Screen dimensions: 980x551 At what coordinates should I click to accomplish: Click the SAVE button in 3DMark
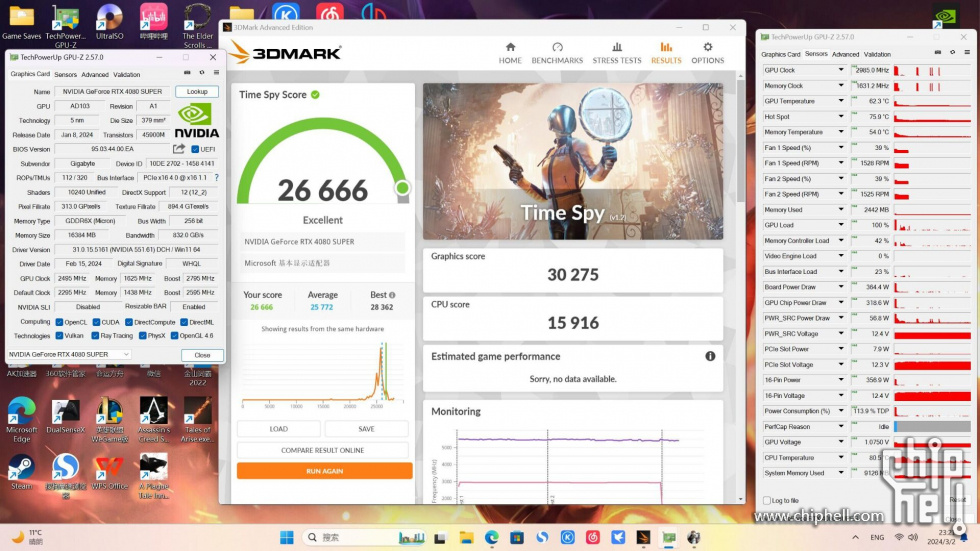point(366,429)
